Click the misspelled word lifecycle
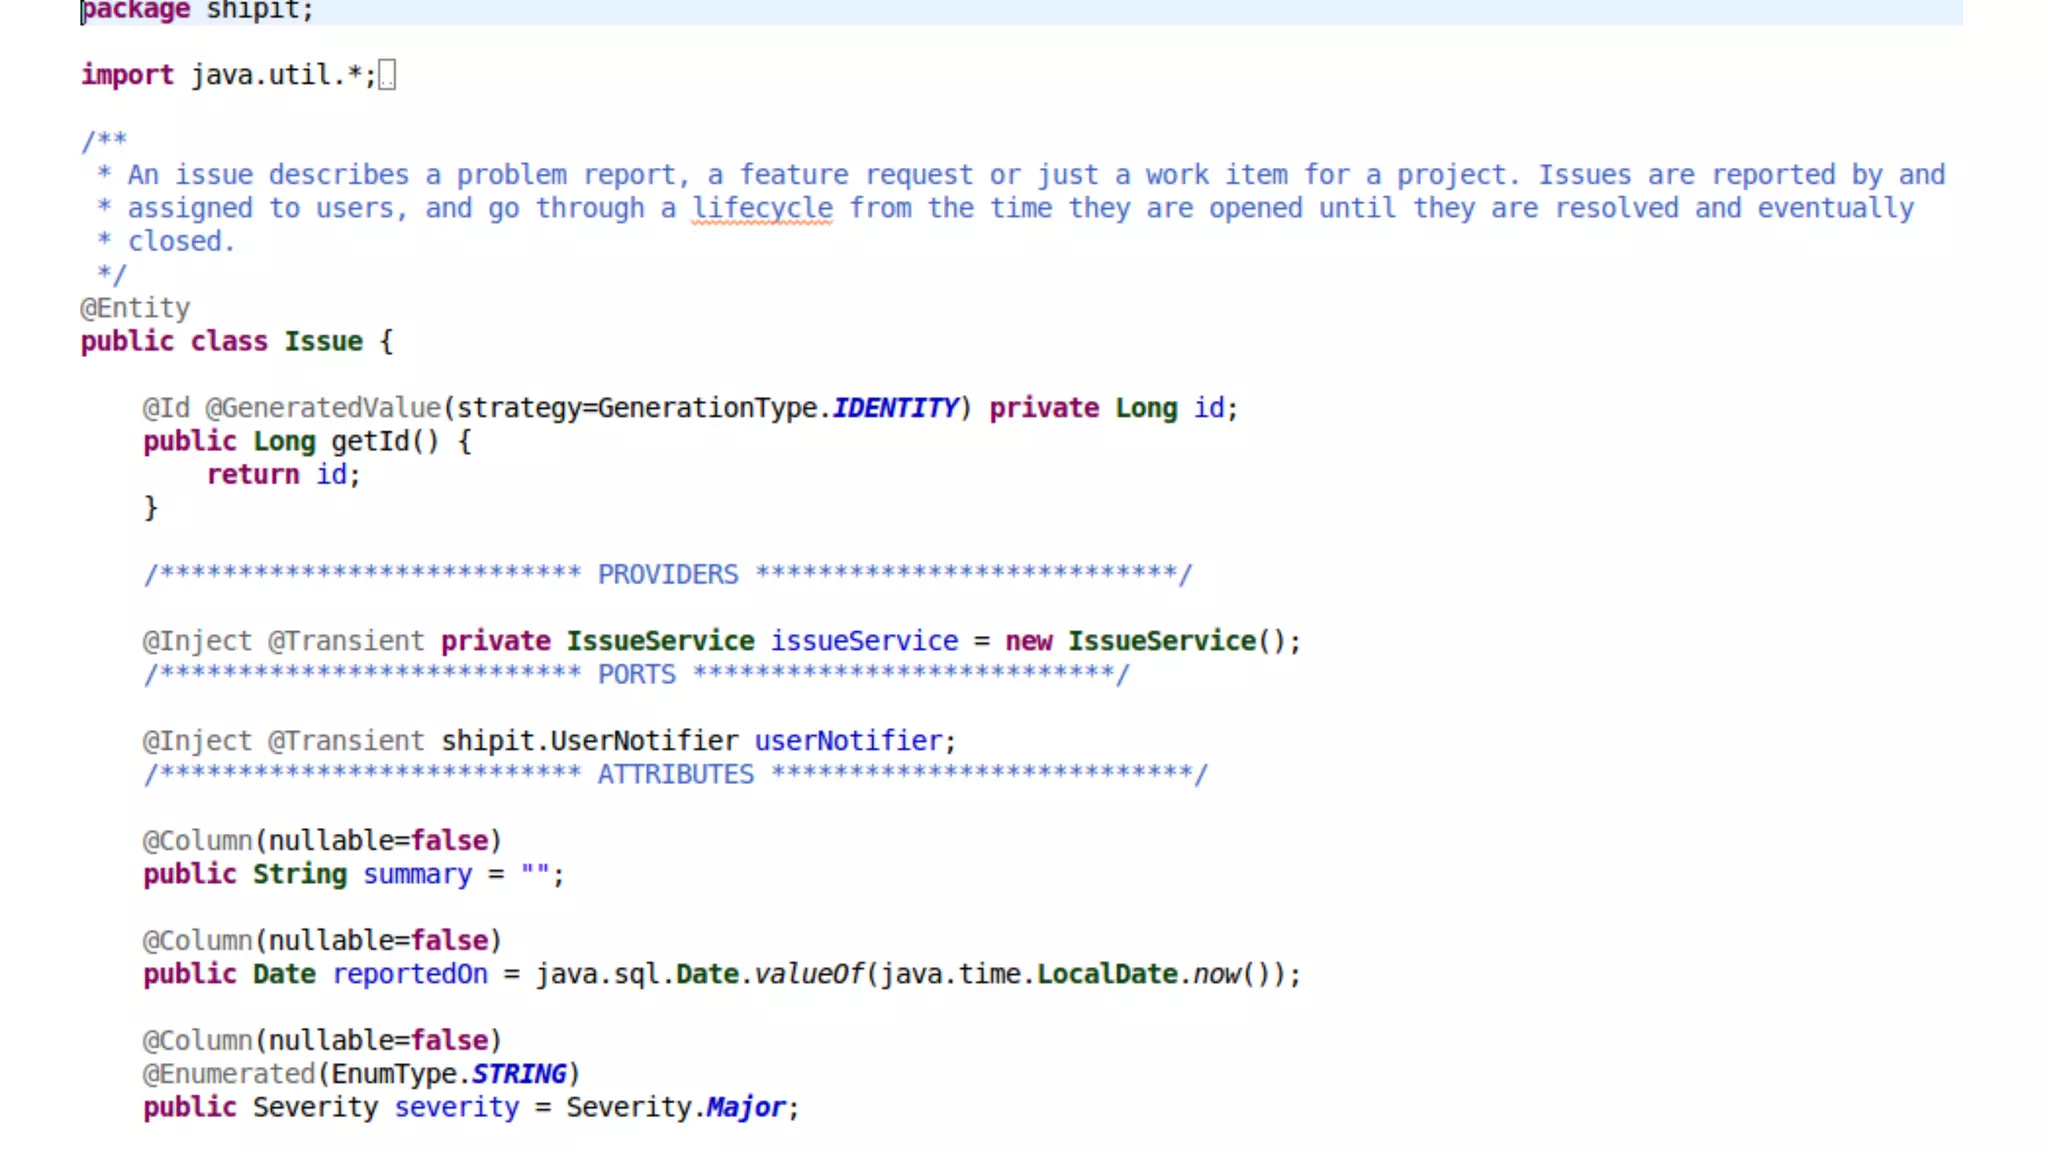The width and height of the screenshot is (2048, 1152). point(762,209)
